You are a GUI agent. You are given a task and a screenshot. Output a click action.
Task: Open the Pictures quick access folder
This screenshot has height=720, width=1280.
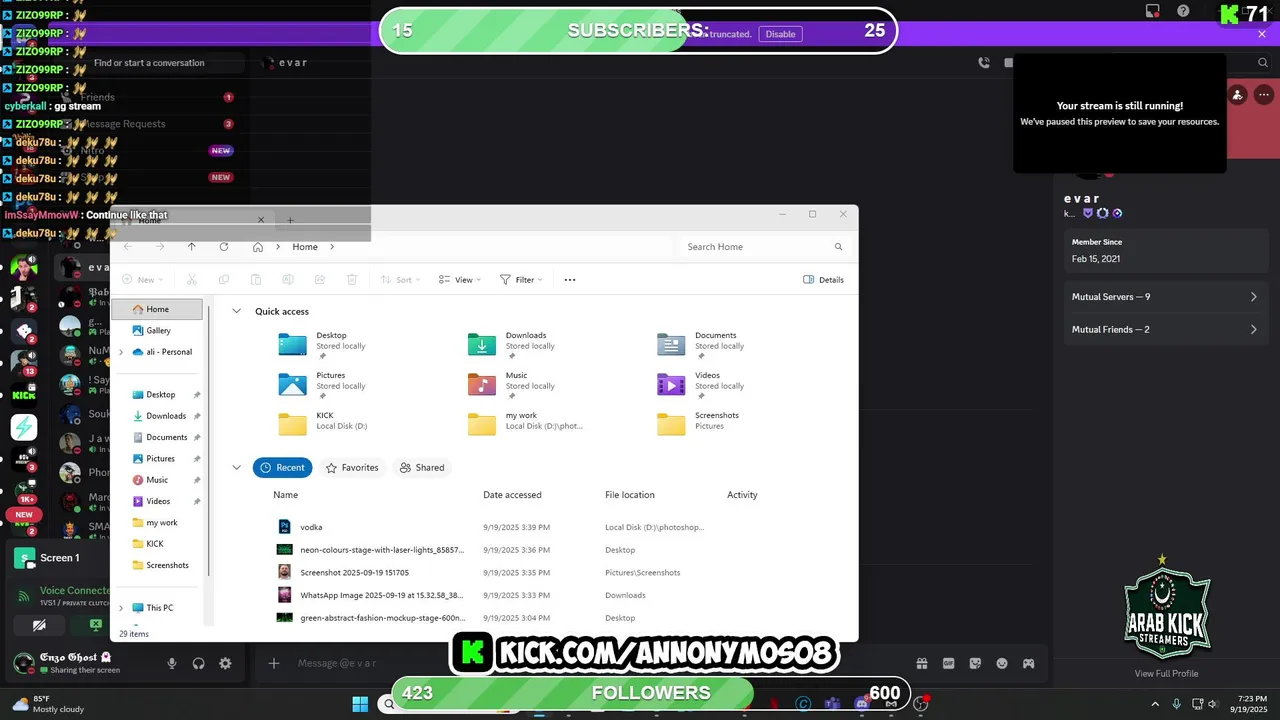322,385
